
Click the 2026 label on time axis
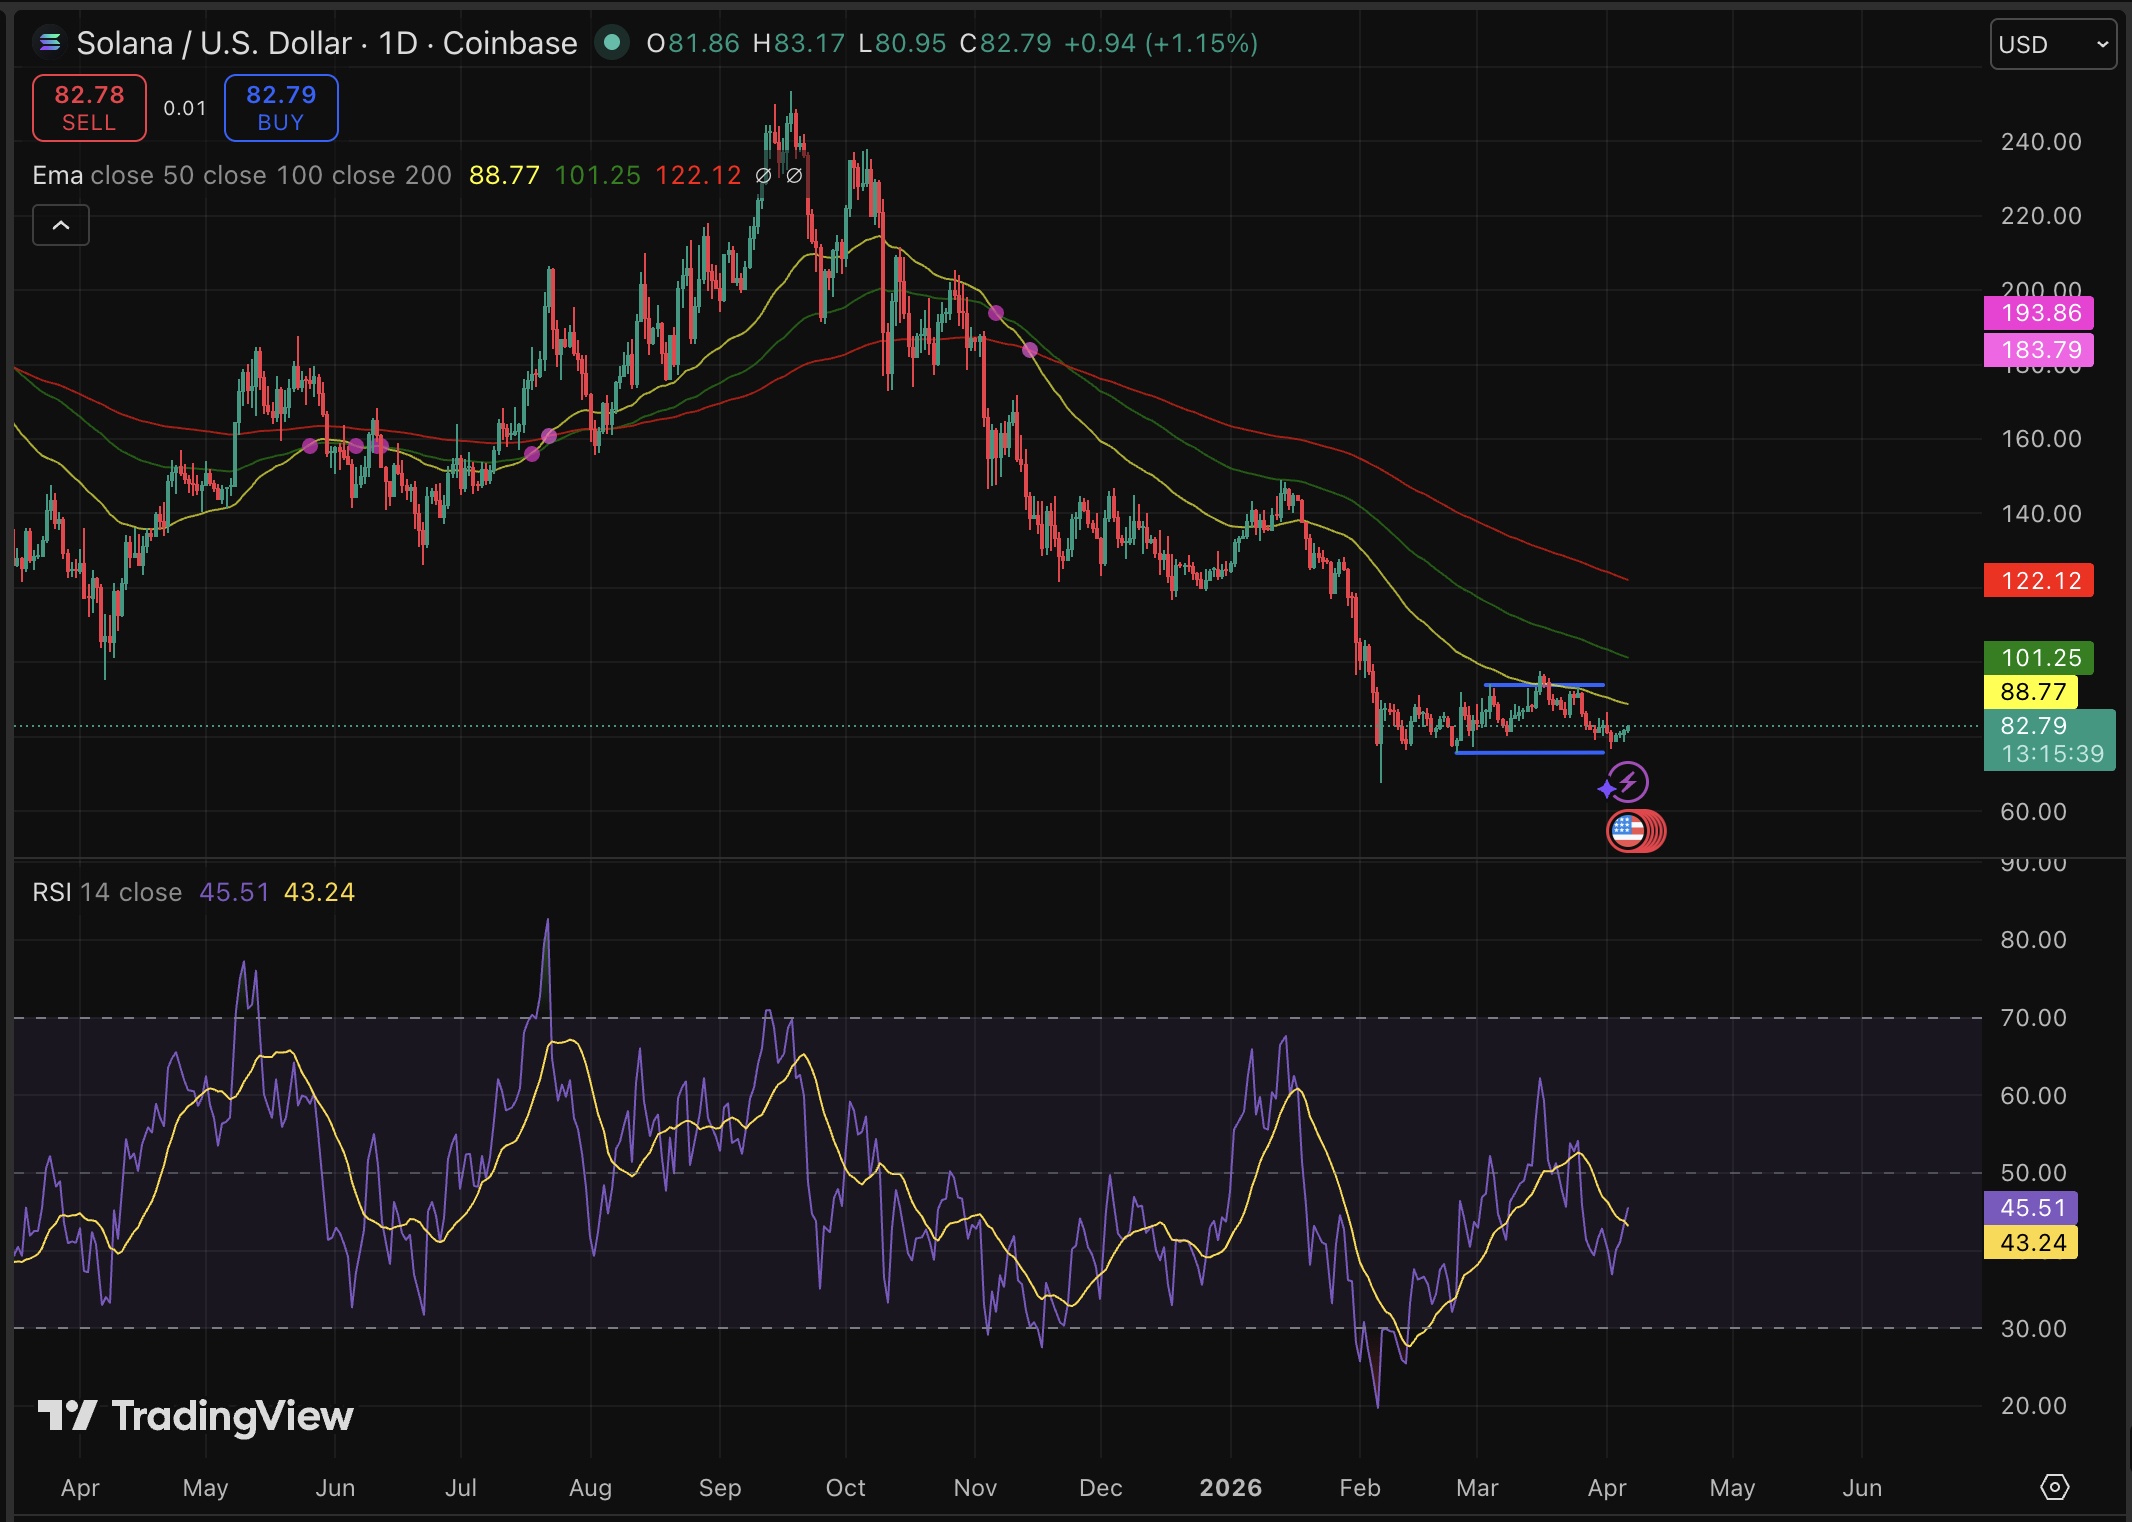click(1230, 1488)
